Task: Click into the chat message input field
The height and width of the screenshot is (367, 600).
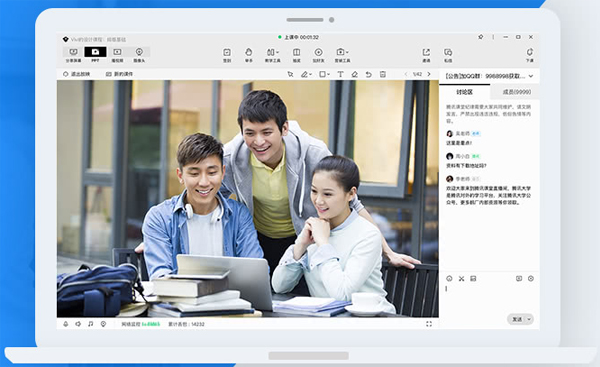Action: pos(489,298)
